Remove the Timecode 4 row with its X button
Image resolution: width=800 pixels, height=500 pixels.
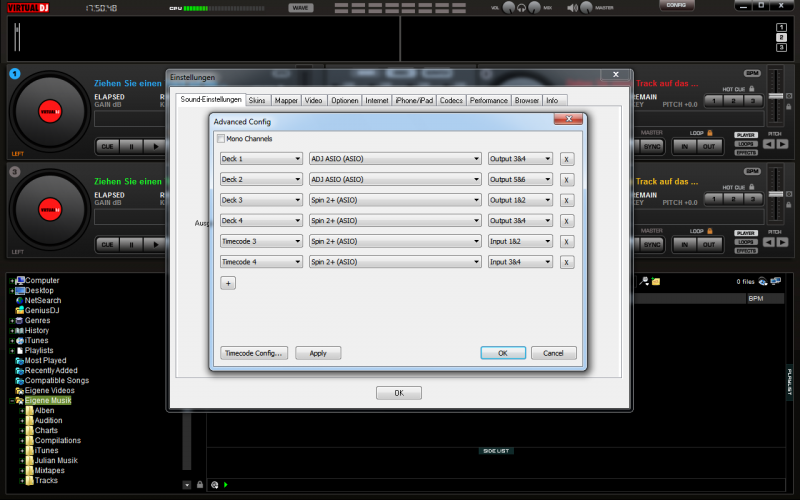click(x=566, y=262)
